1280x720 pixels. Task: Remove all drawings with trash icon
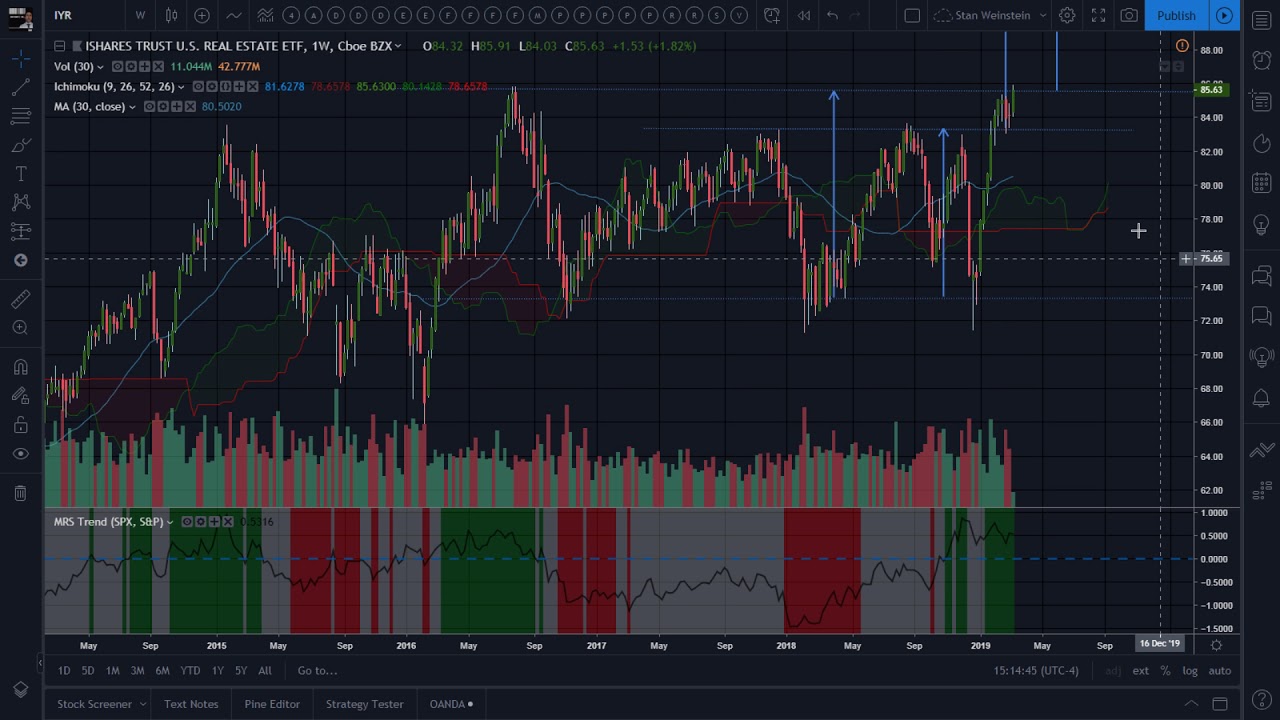(x=20, y=493)
